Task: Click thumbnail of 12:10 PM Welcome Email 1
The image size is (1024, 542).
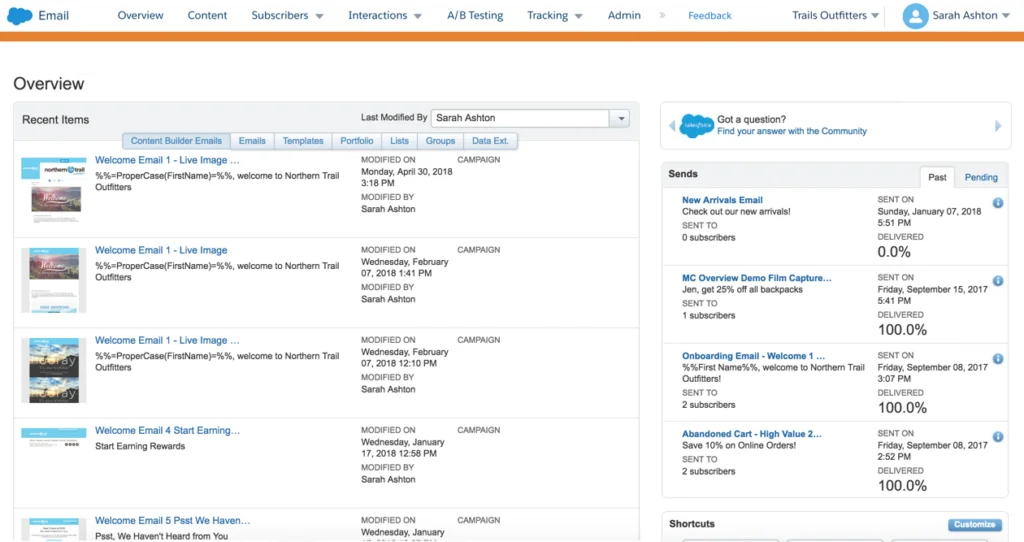Action: click(x=54, y=370)
